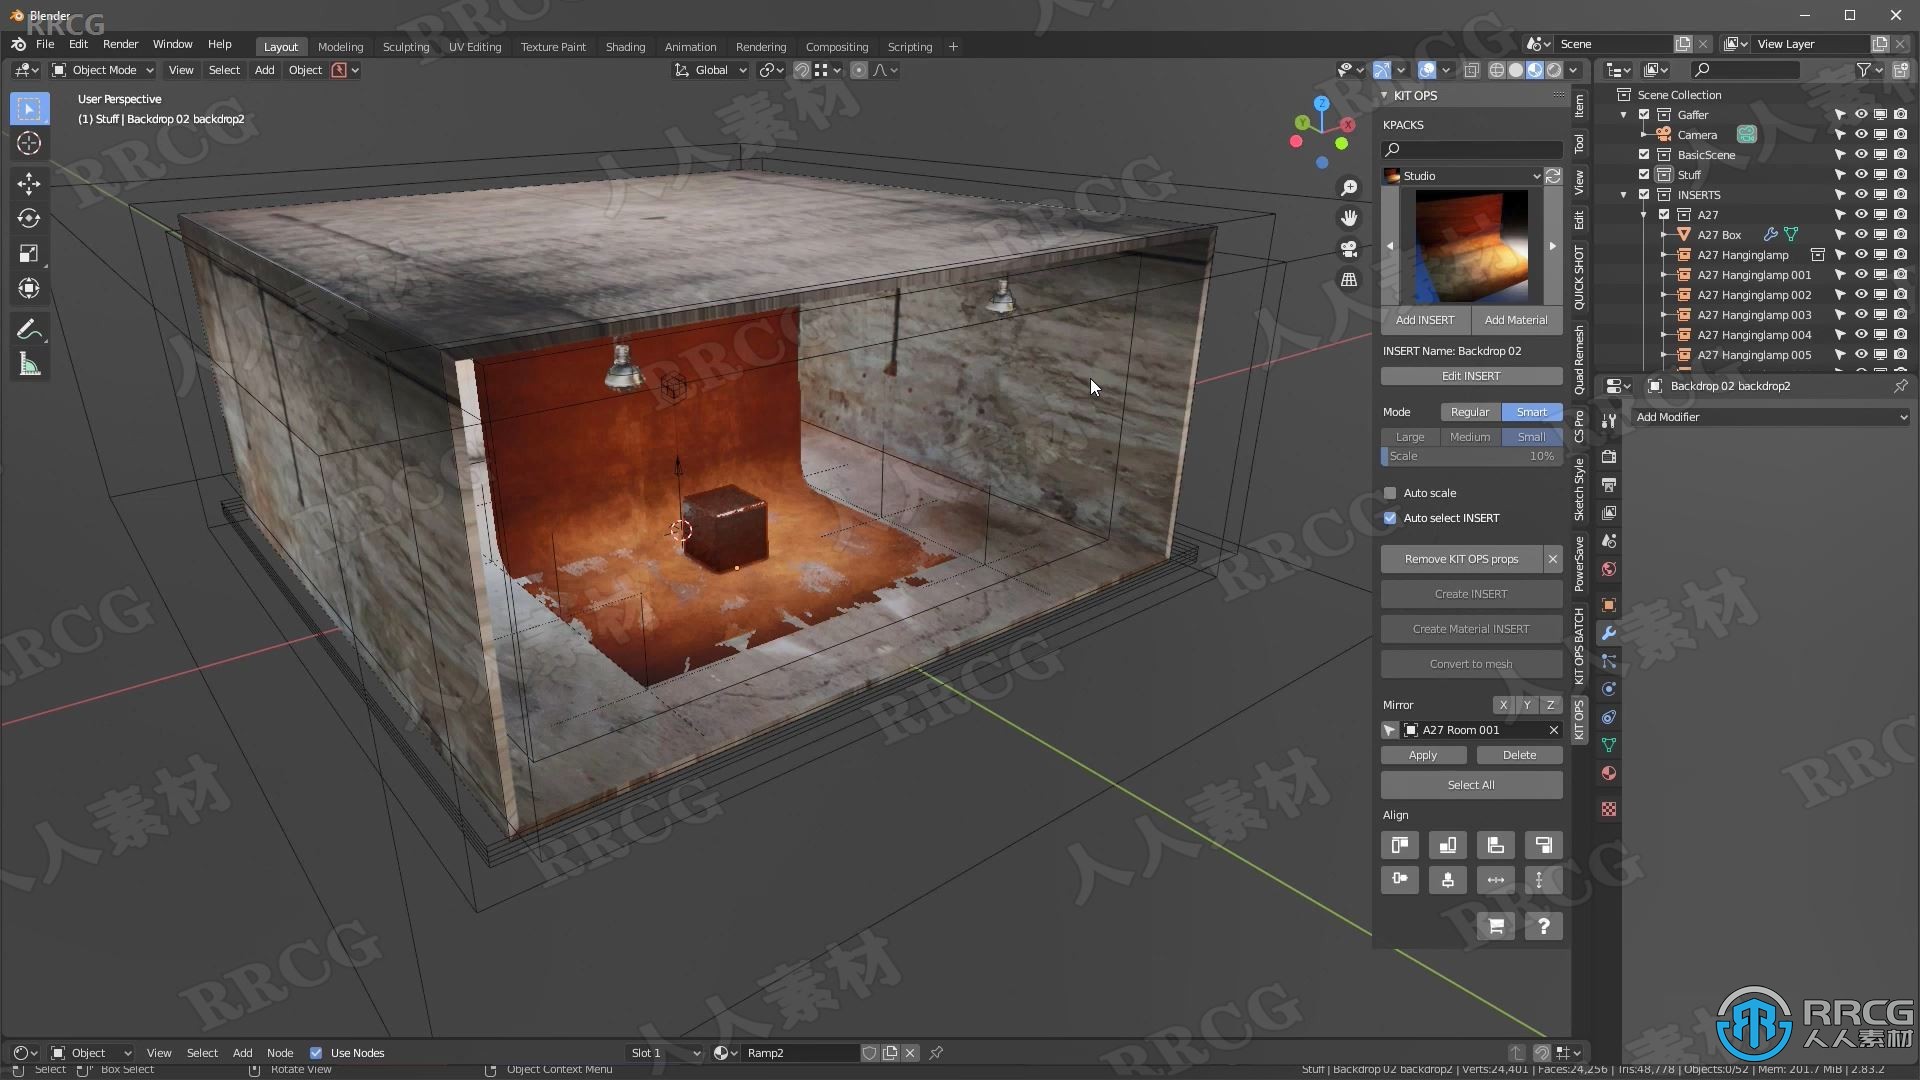Toggle camera view icon
This screenshot has height=1080, width=1920.
(1349, 249)
